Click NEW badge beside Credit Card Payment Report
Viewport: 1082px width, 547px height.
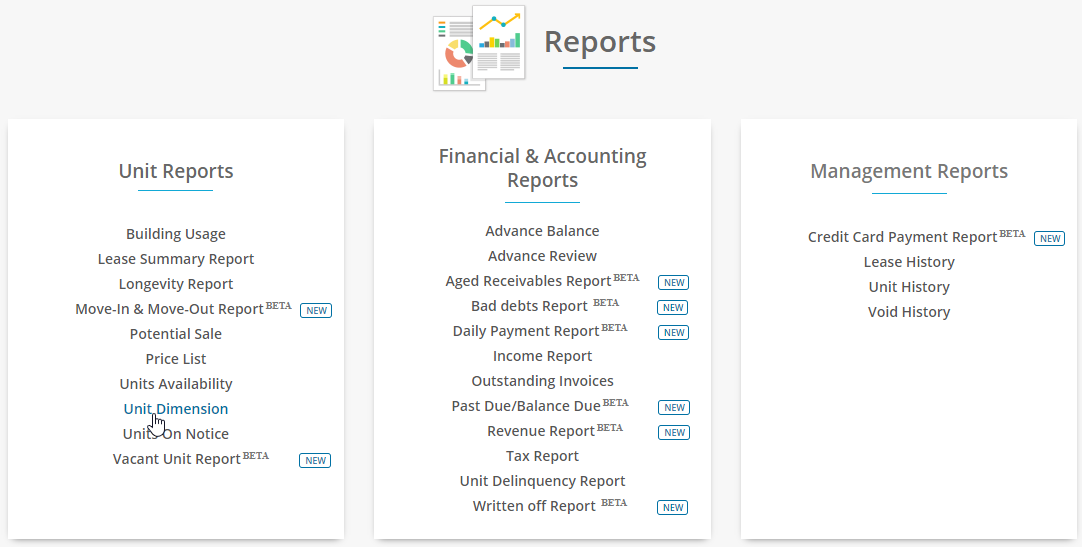point(1049,238)
